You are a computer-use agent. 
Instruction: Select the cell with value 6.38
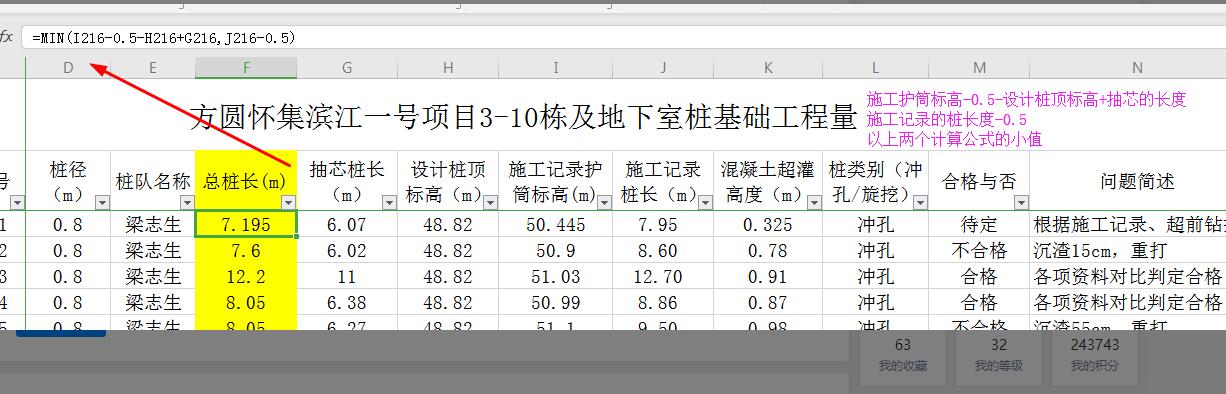(x=347, y=302)
